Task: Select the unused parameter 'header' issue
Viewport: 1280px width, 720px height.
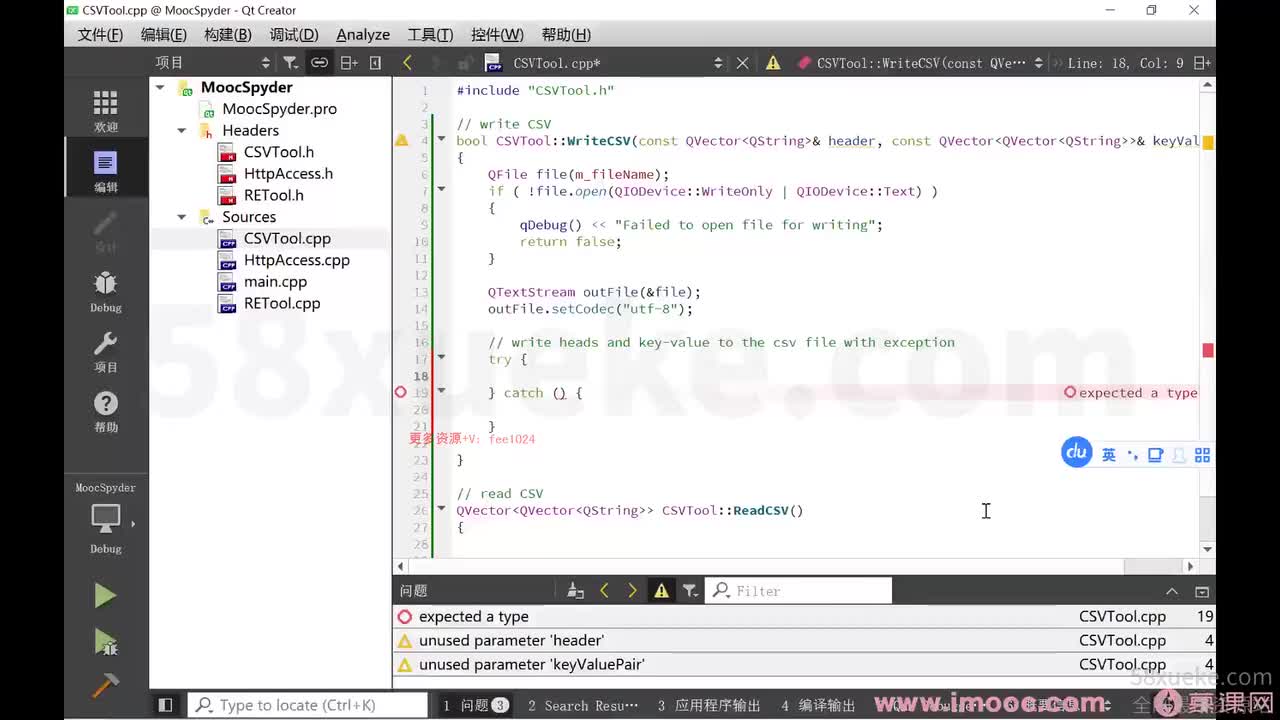Action: pos(804,640)
